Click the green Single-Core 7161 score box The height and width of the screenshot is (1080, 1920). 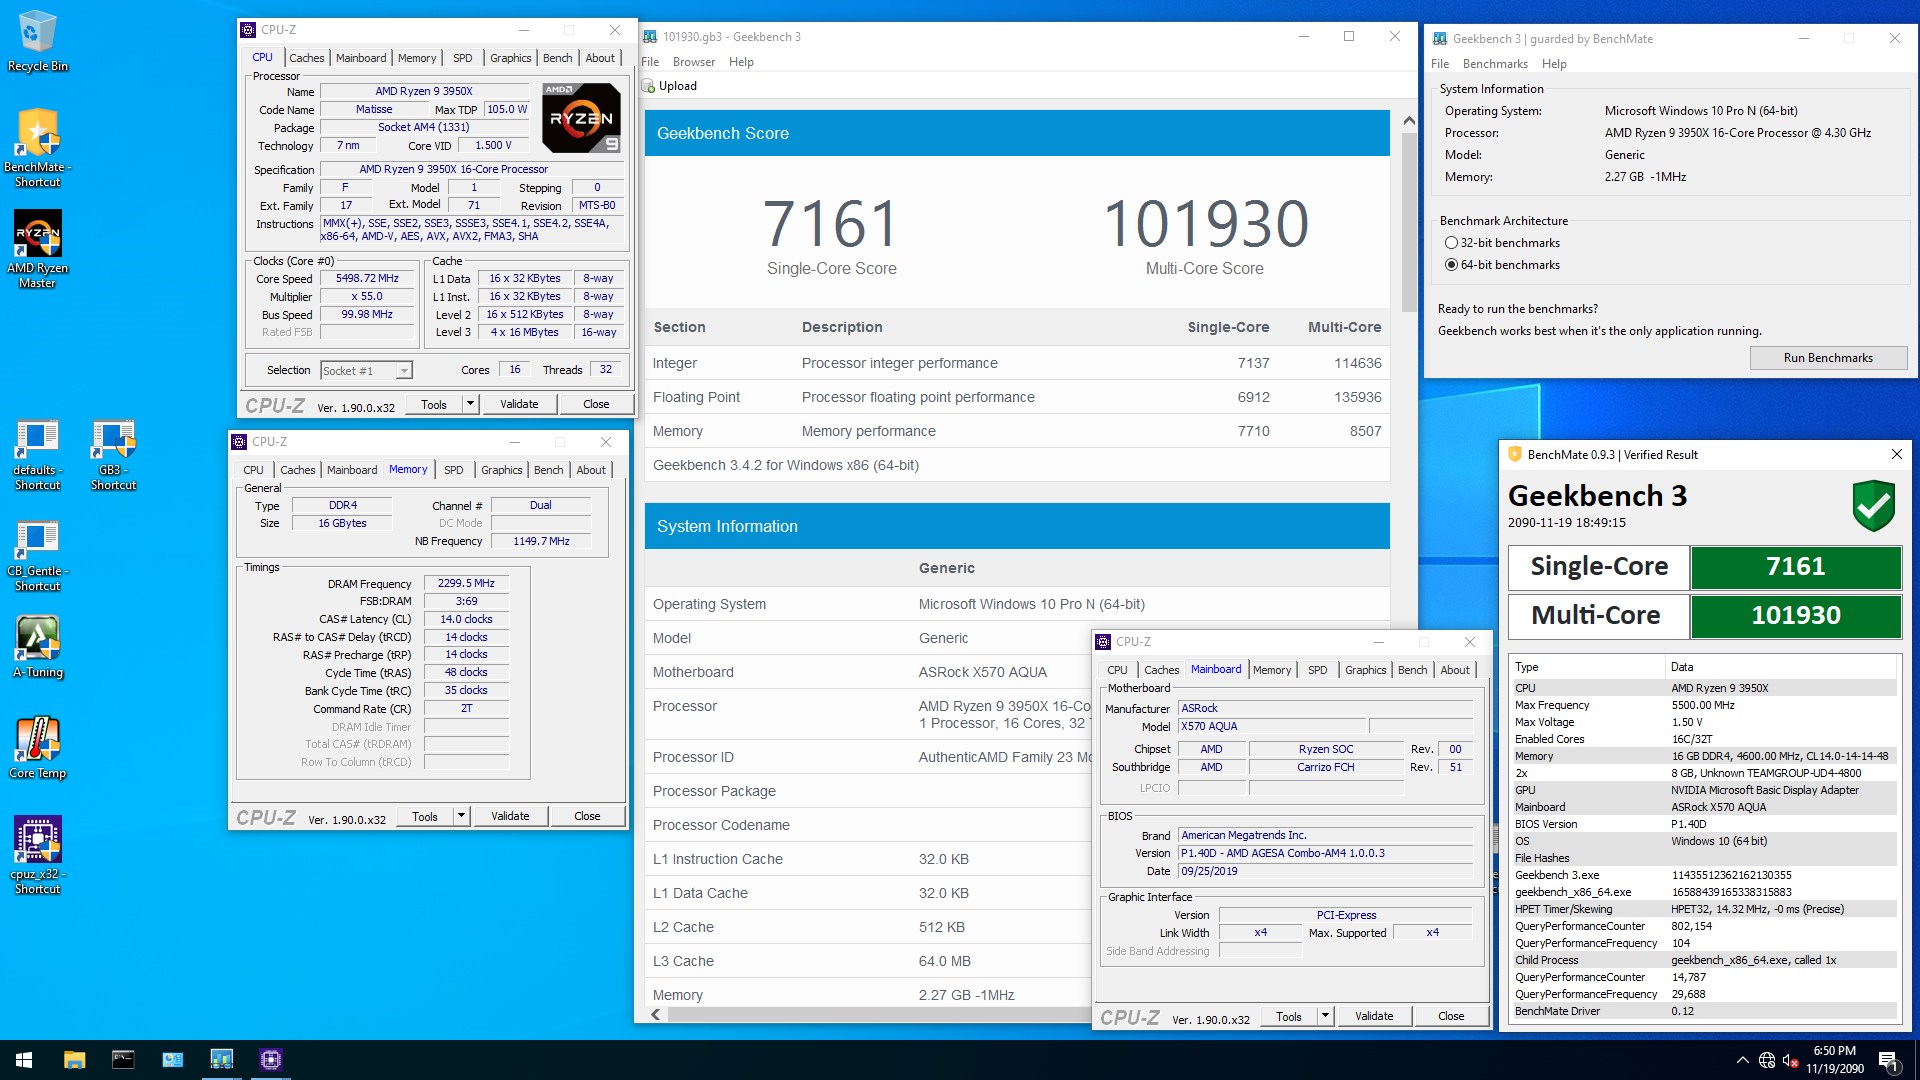(x=1796, y=567)
